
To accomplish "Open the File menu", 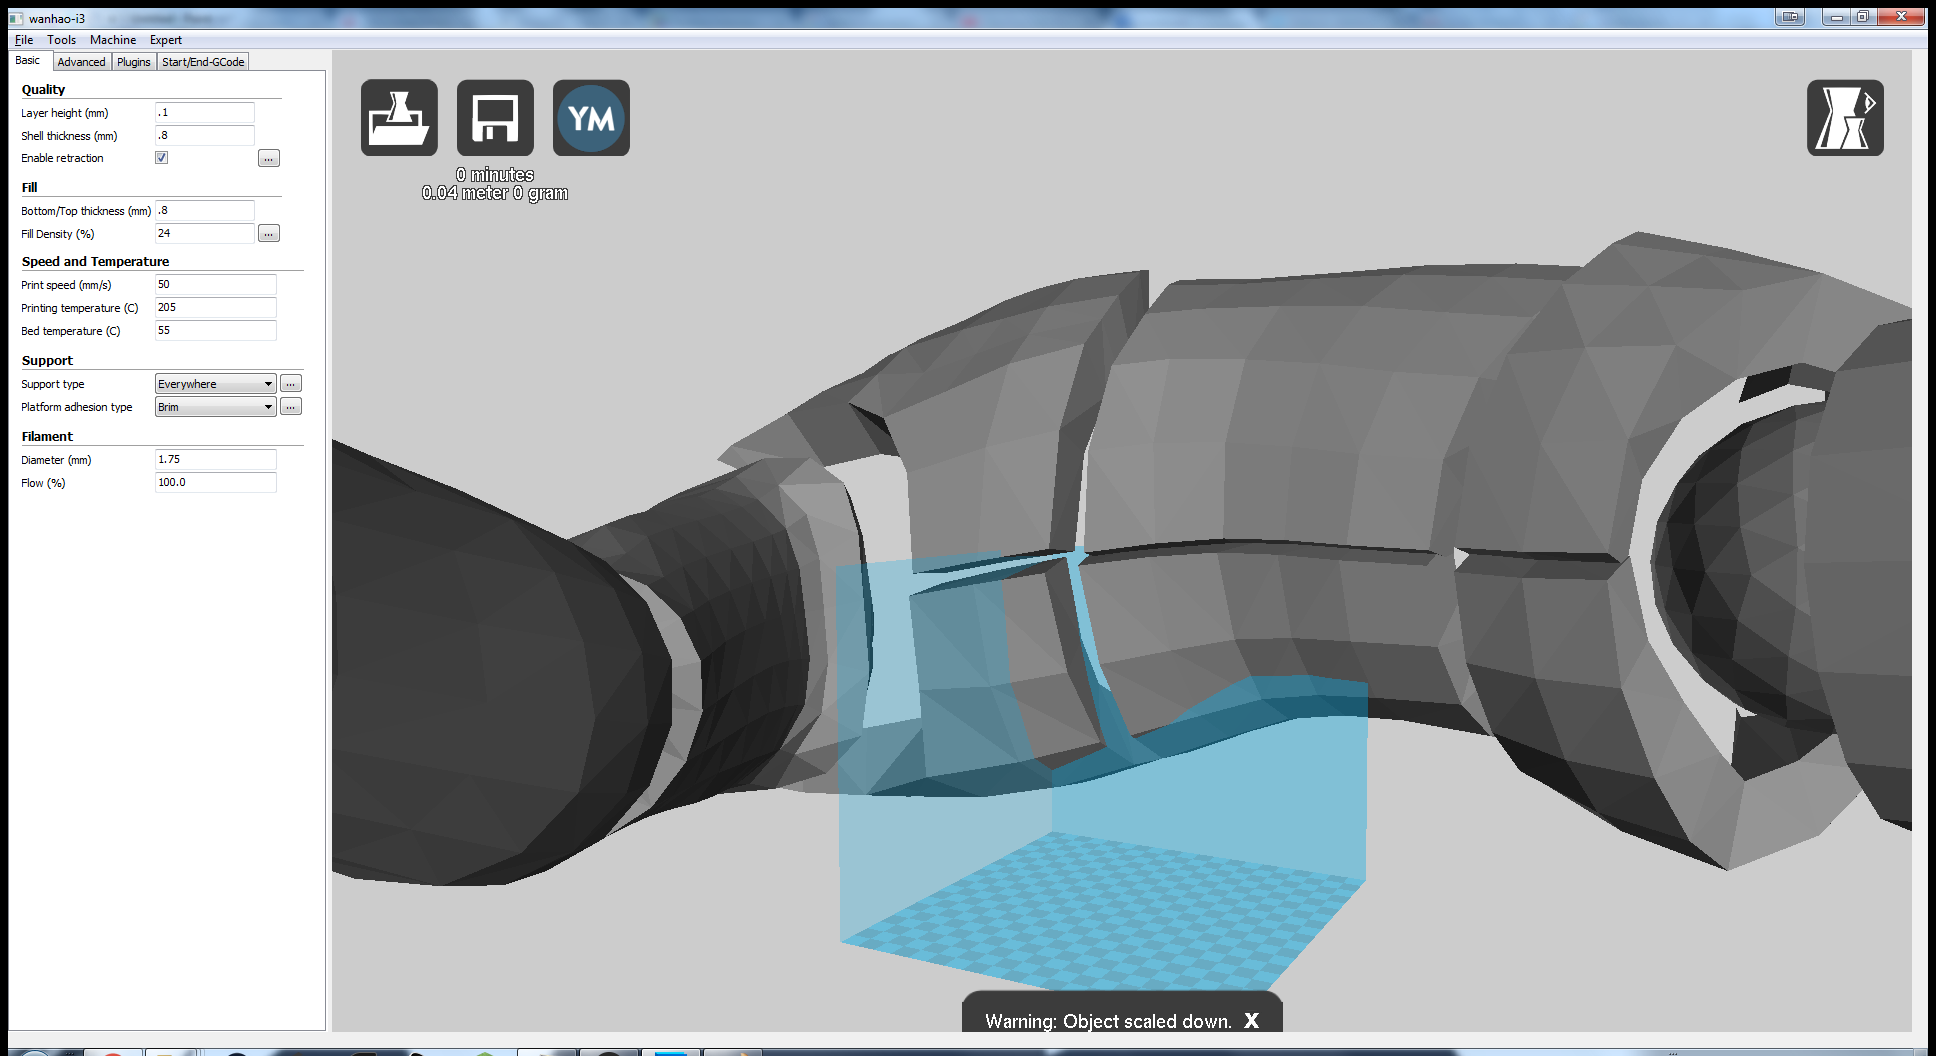I will 24,40.
